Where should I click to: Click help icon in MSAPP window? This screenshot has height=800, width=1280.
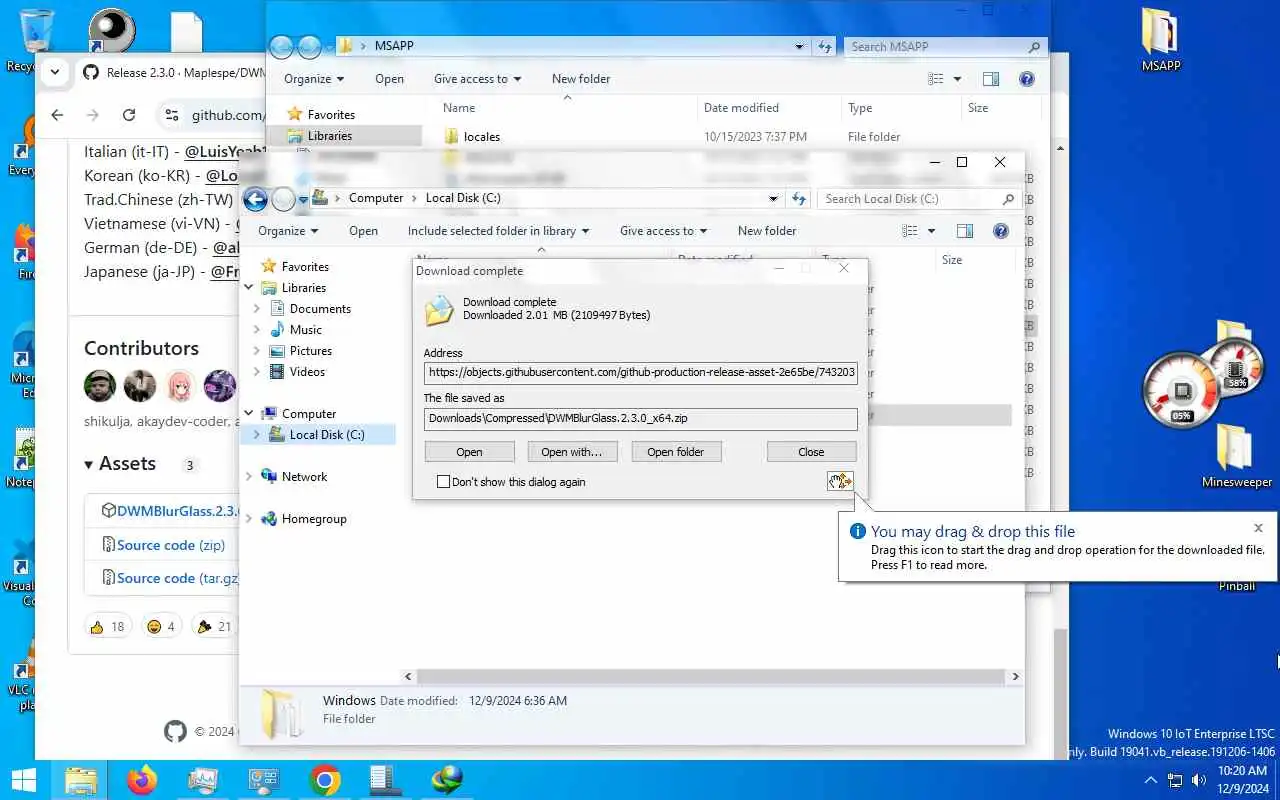coord(1026,79)
